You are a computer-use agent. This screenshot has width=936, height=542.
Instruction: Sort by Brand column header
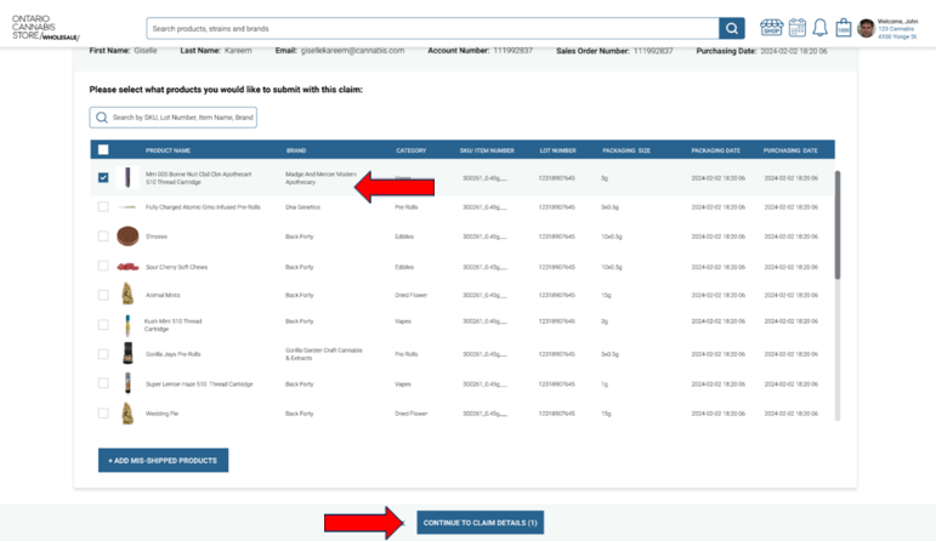tap(296, 150)
